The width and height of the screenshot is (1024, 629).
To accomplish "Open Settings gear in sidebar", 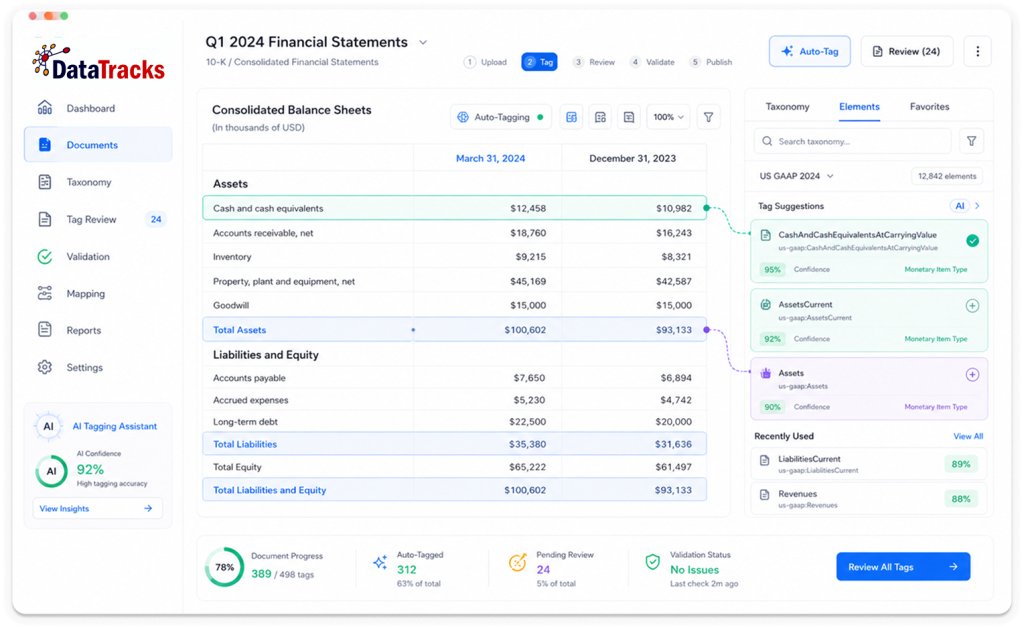I will pos(44,368).
